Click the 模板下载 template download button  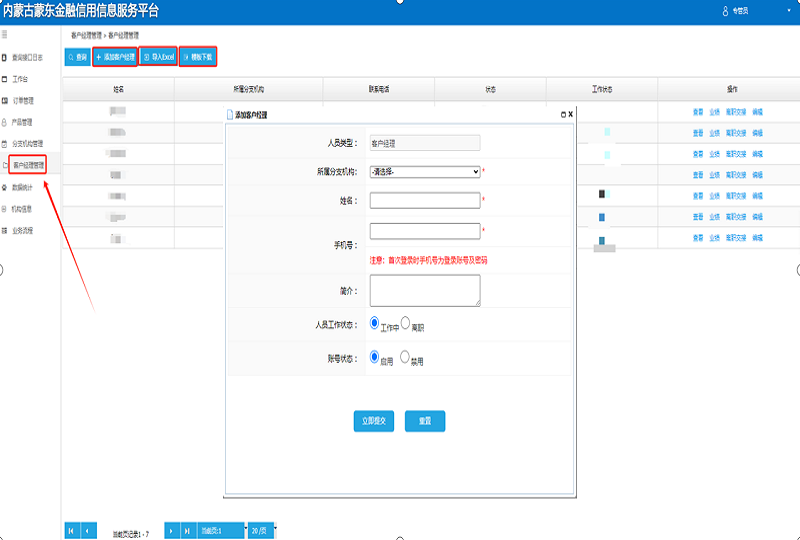[x=198, y=57]
